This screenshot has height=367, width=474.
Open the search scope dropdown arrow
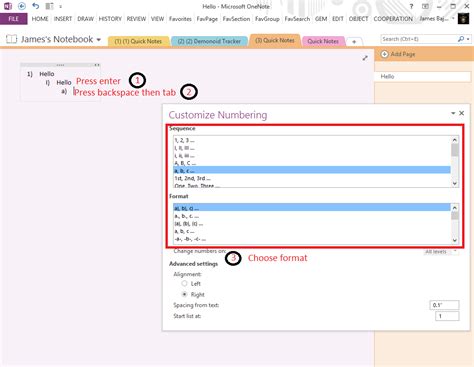468,39
